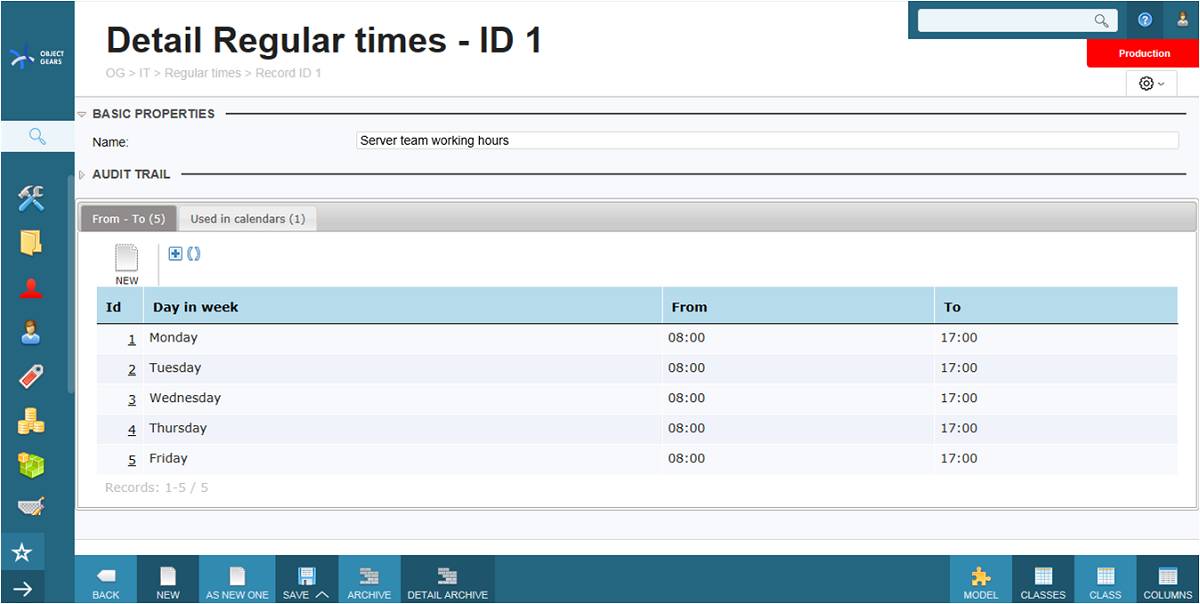Open the CLASS toolbar button
This screenshot has height=604, width=1200.
point(1105,580)
